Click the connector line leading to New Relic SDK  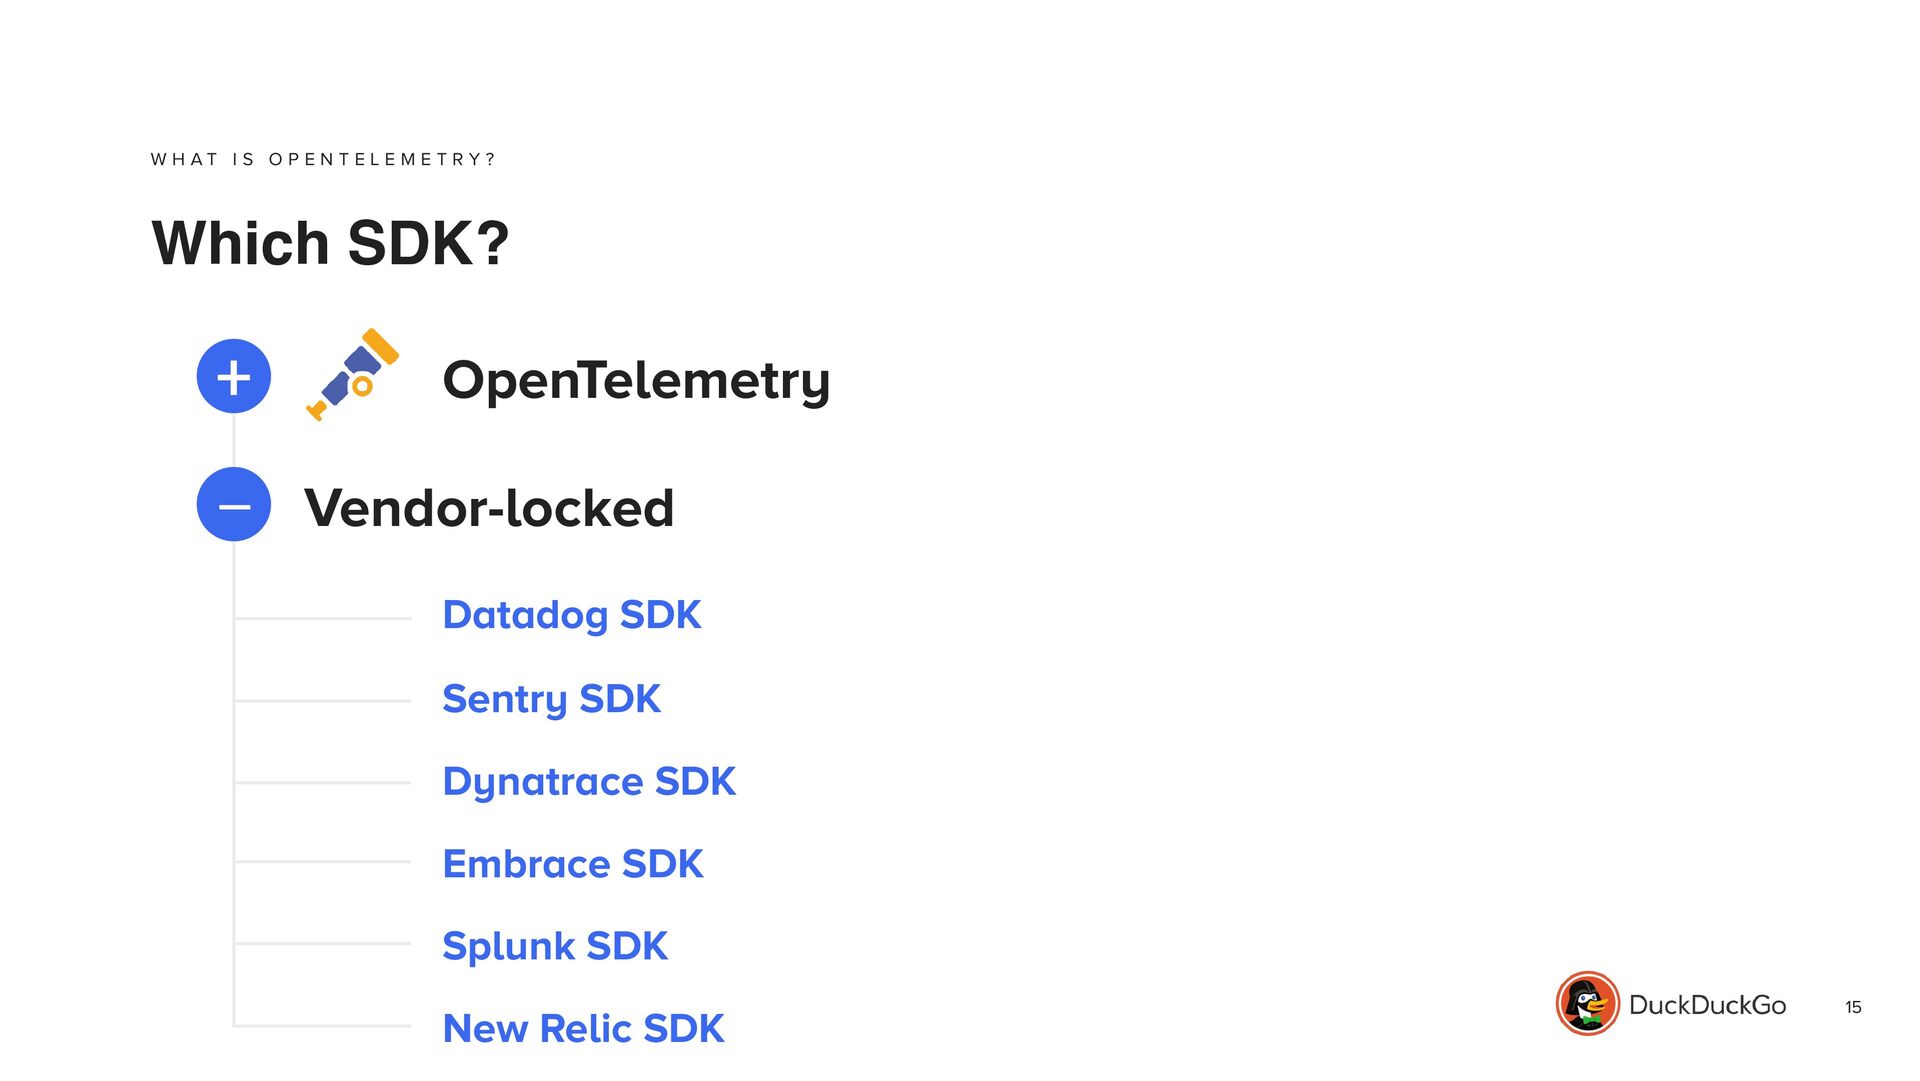[323, 1025]
